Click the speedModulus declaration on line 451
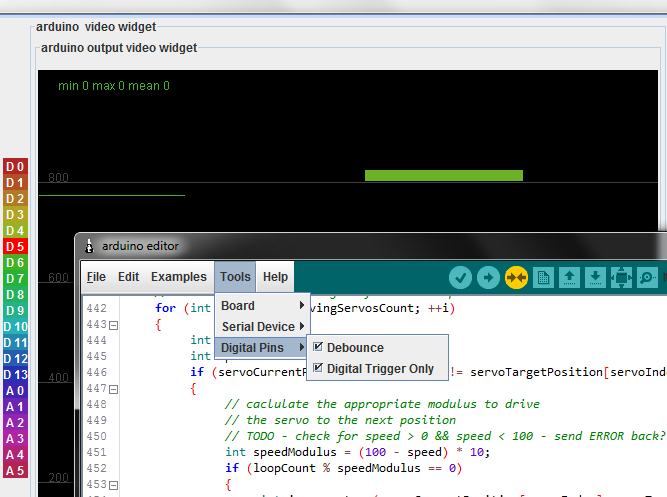 pos(358,452)
